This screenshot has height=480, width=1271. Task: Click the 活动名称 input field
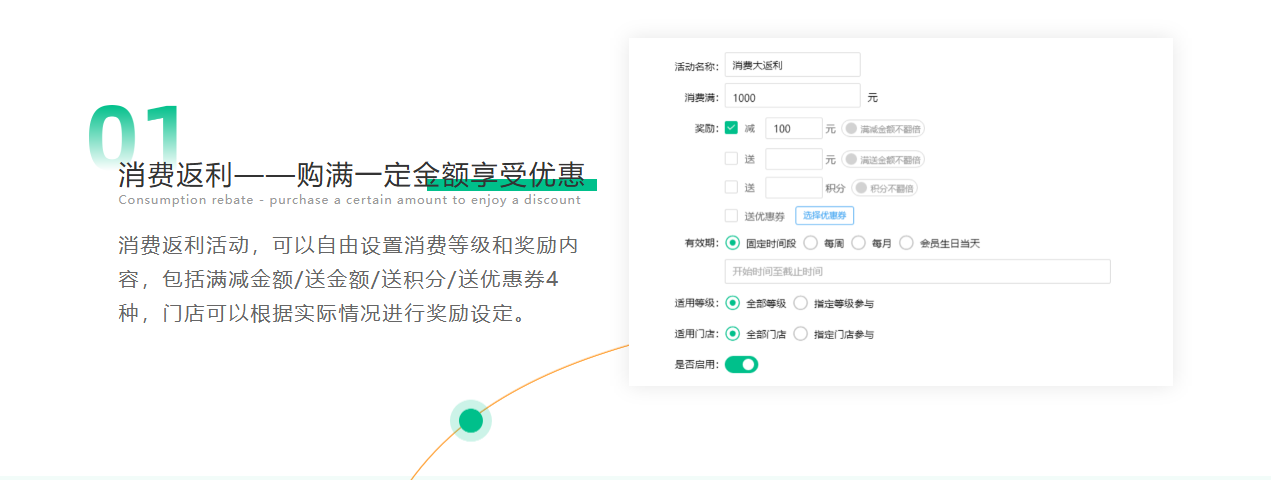[x=792, y=65]
